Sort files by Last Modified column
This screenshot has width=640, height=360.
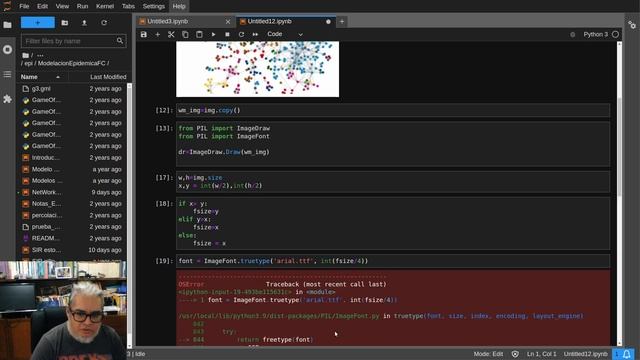108,77
